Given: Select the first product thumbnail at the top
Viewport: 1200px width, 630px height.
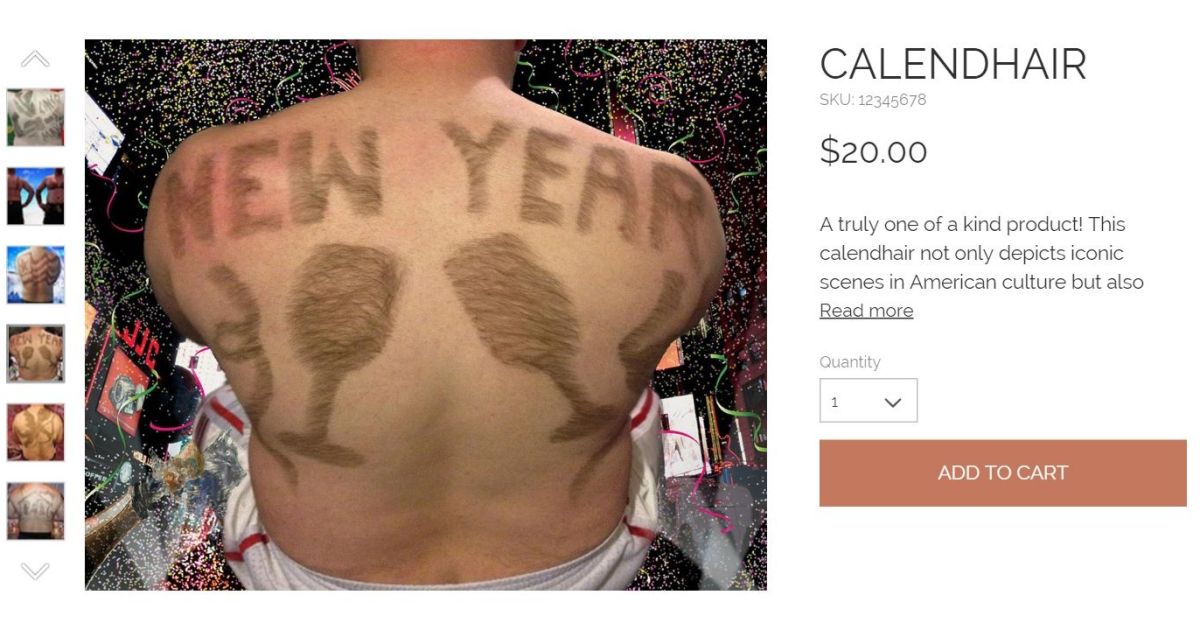Looking at the screenshot, I should 36,117.
